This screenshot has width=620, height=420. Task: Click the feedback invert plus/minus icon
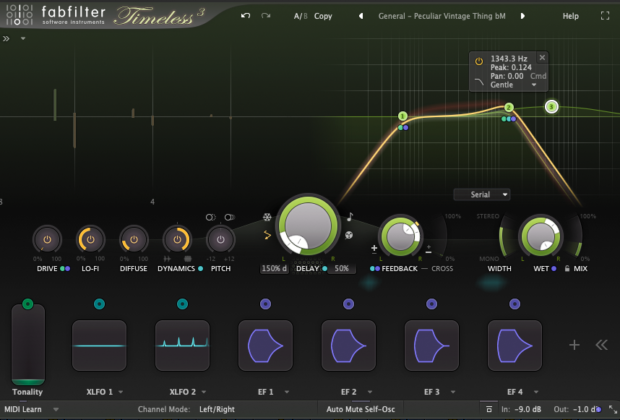pyautogui.click(x=428, y=249)
